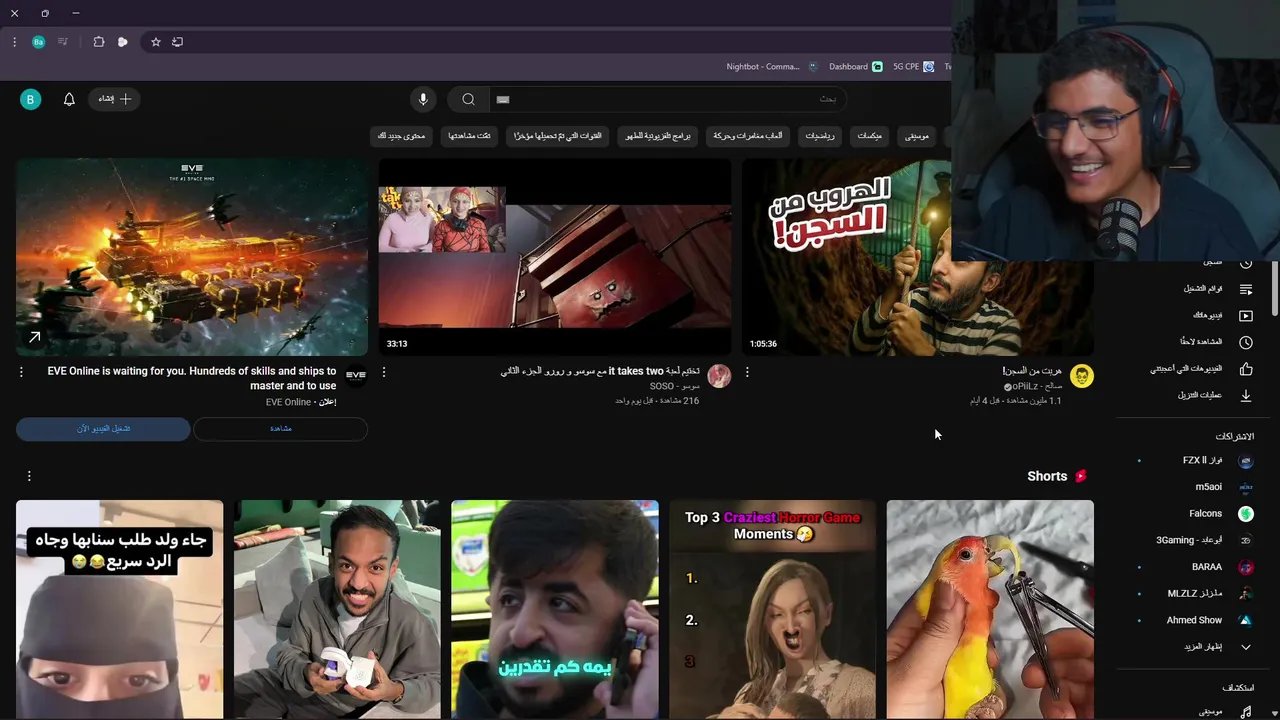
Task: Open Your videos icon in sidebar
Action: [x=1246, y=315]
